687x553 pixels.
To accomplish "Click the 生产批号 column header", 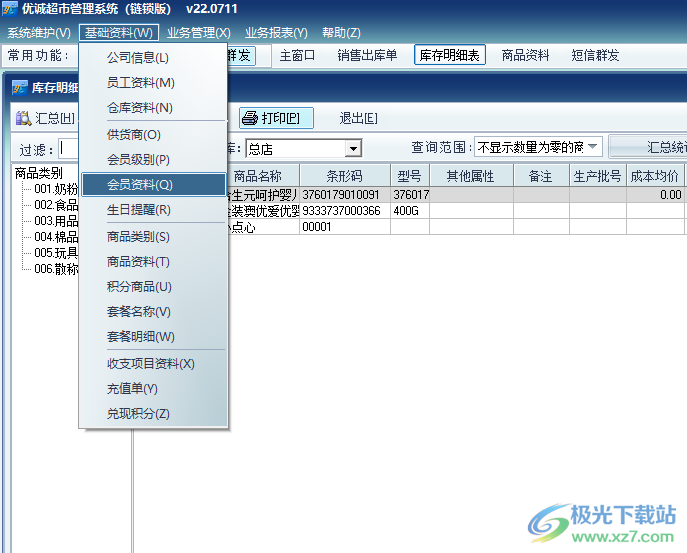I will (598, 176).
